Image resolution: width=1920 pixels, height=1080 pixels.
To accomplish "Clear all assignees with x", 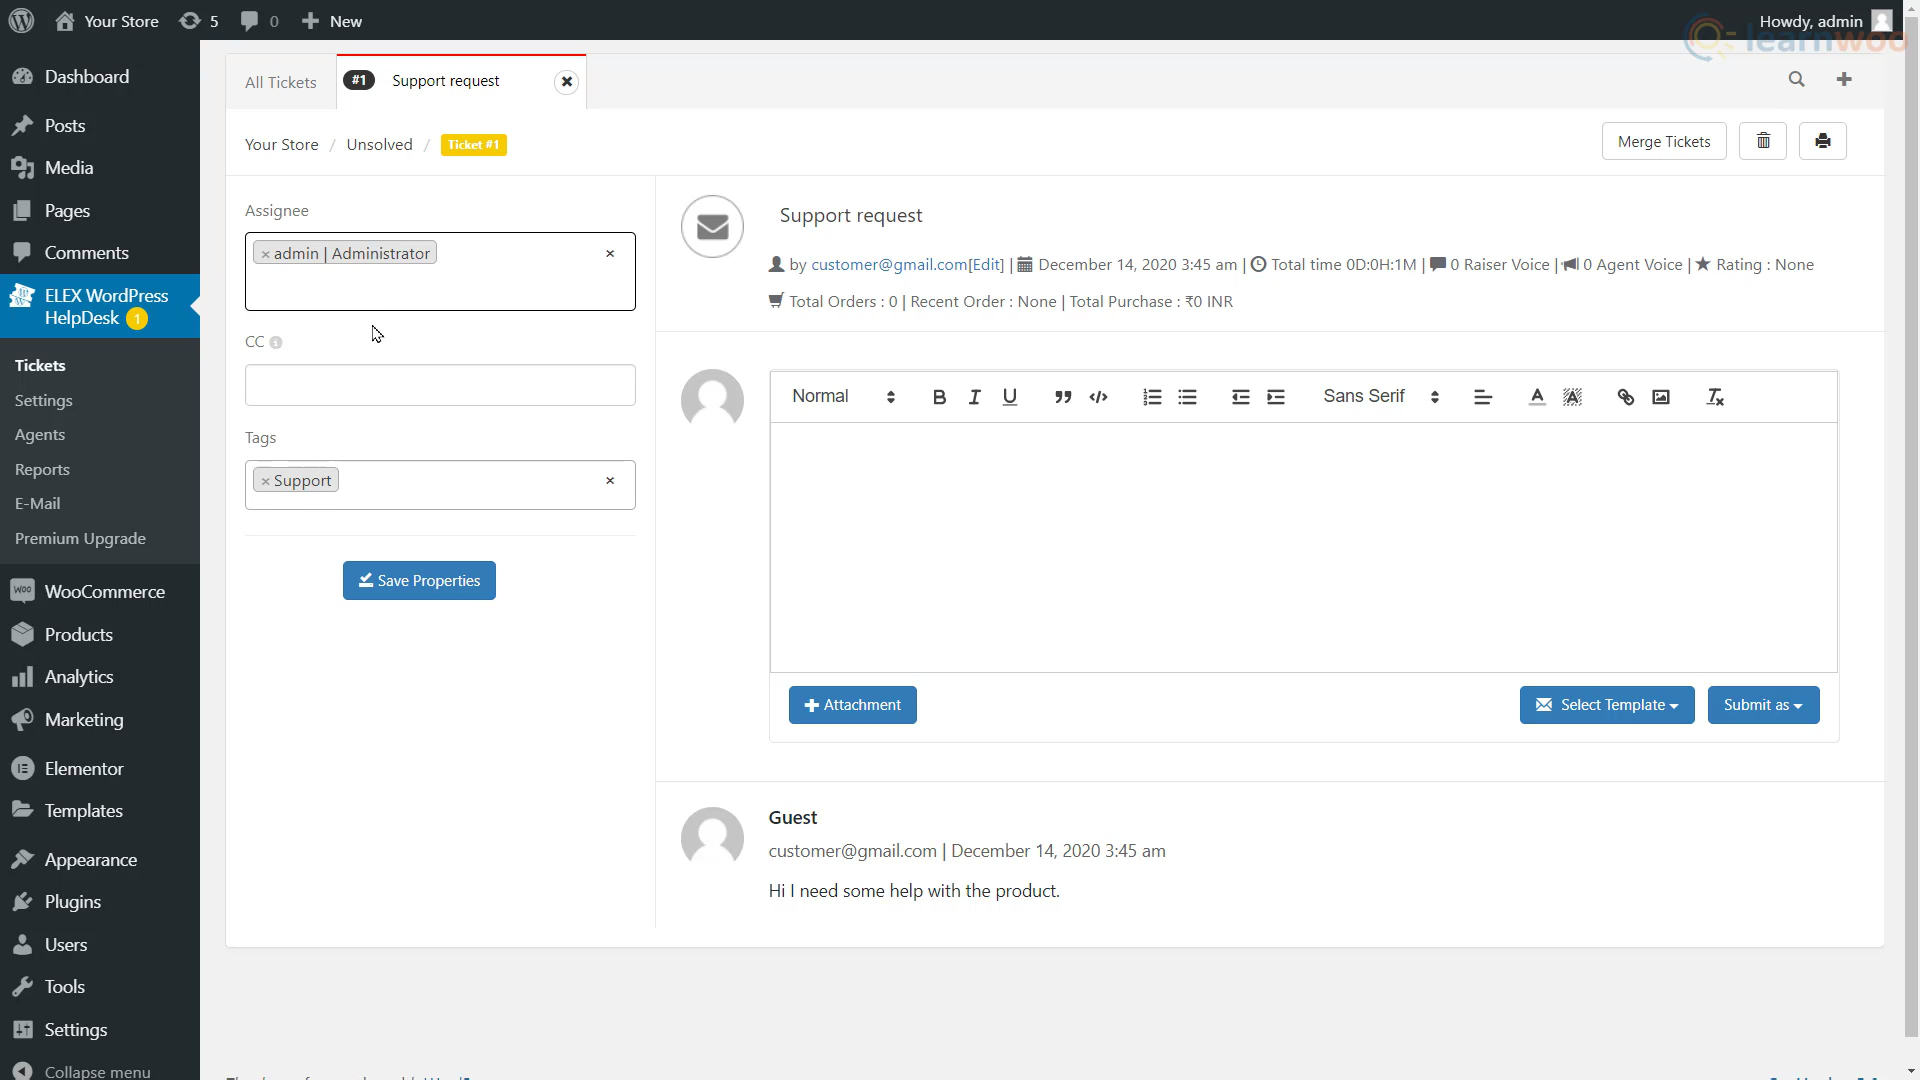I will coord(610,254).
